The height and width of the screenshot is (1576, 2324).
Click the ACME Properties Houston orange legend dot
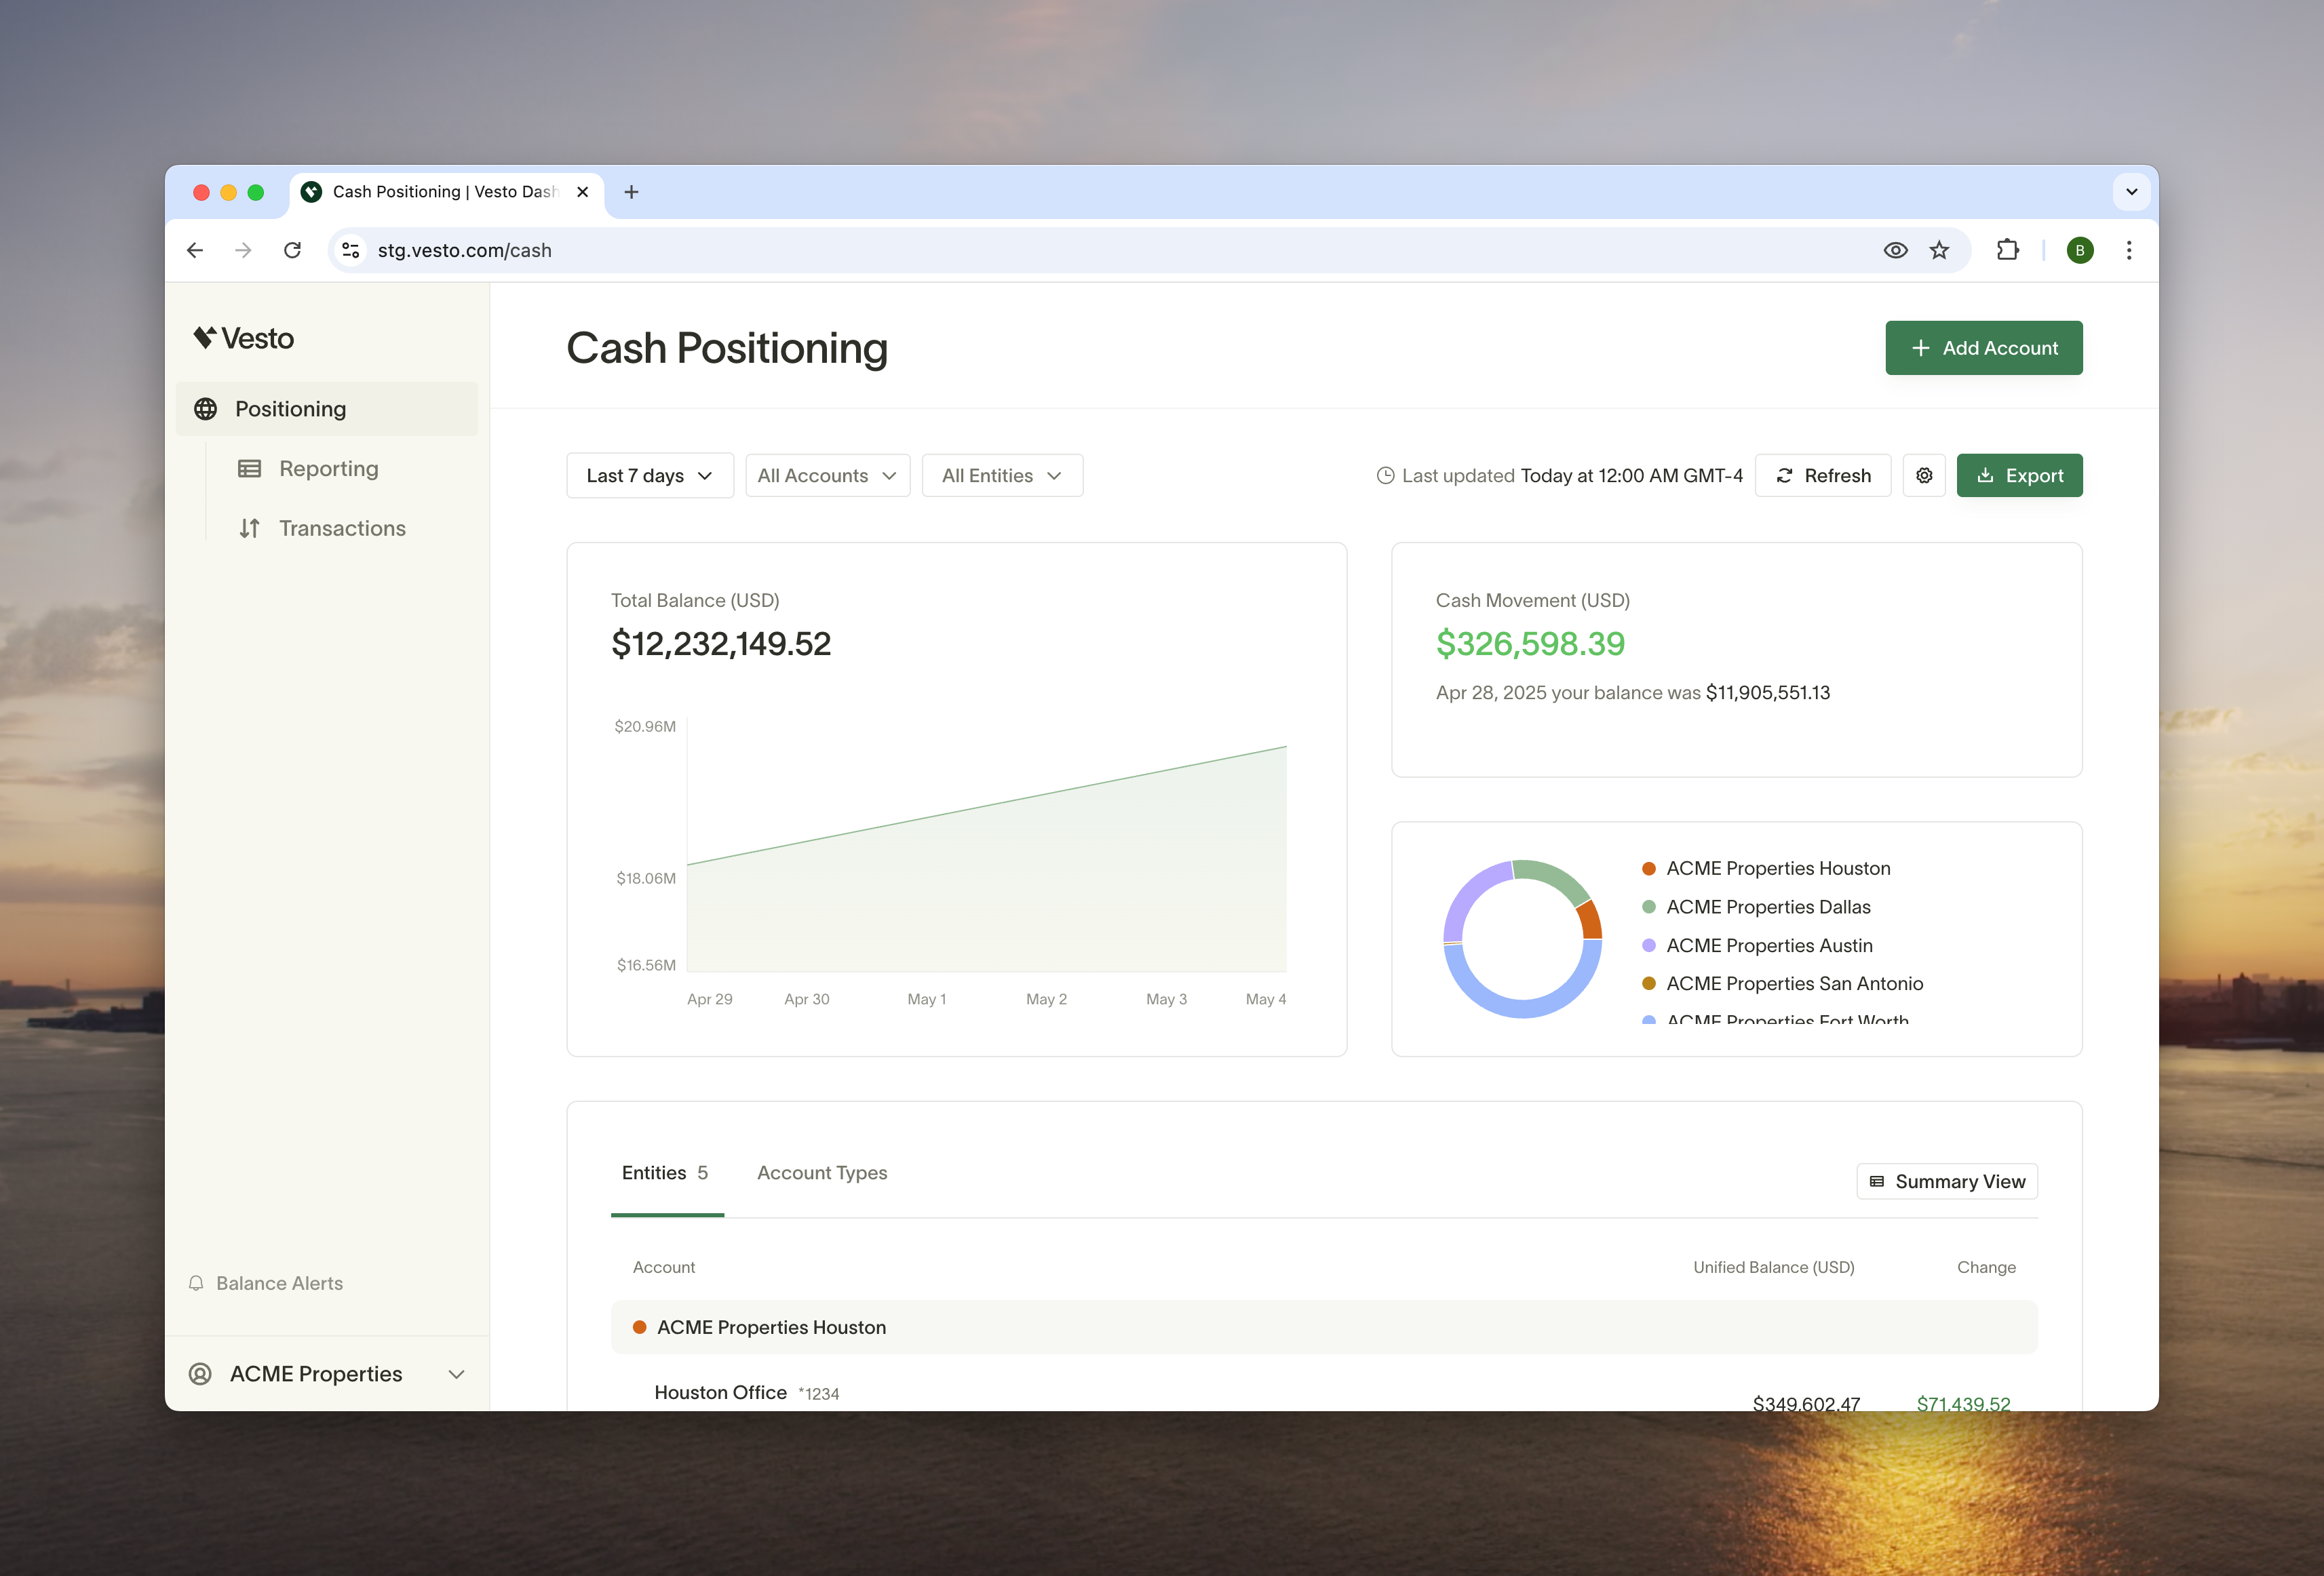(1649, 868)
